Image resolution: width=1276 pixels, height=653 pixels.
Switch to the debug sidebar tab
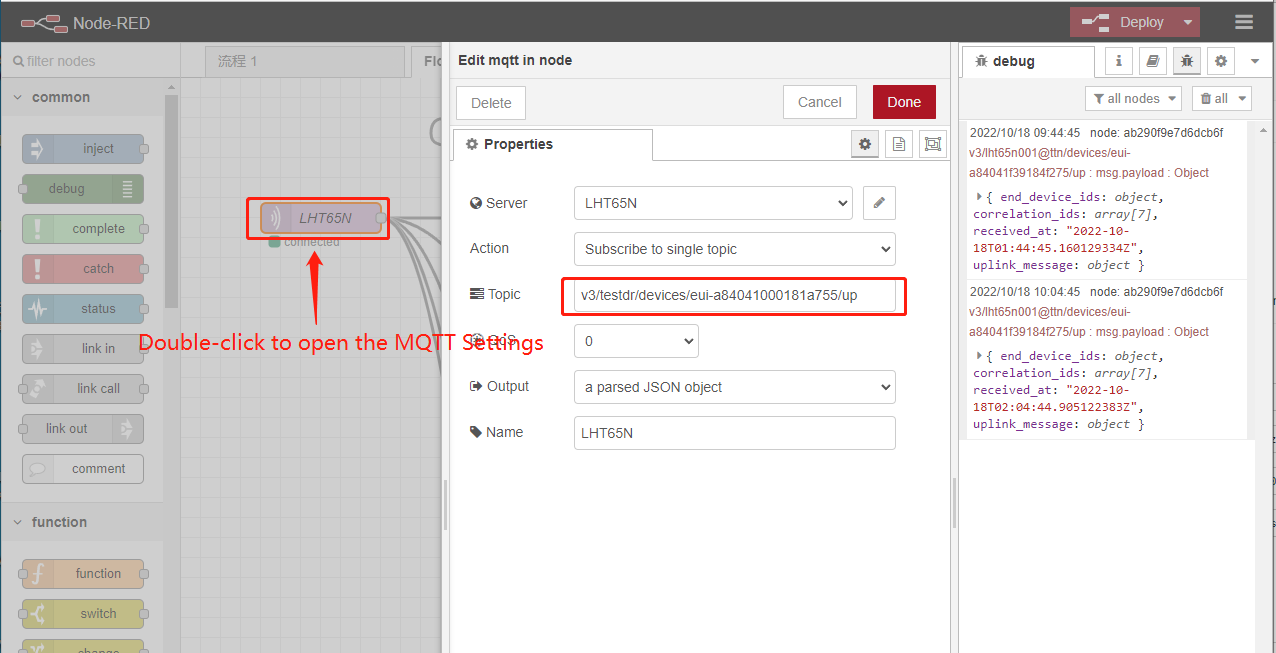pos(1029,61)
